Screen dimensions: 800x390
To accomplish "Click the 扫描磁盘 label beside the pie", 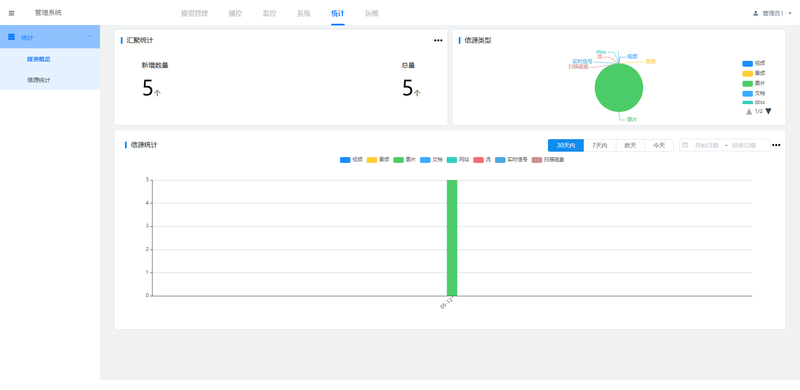I will point(579,66).
